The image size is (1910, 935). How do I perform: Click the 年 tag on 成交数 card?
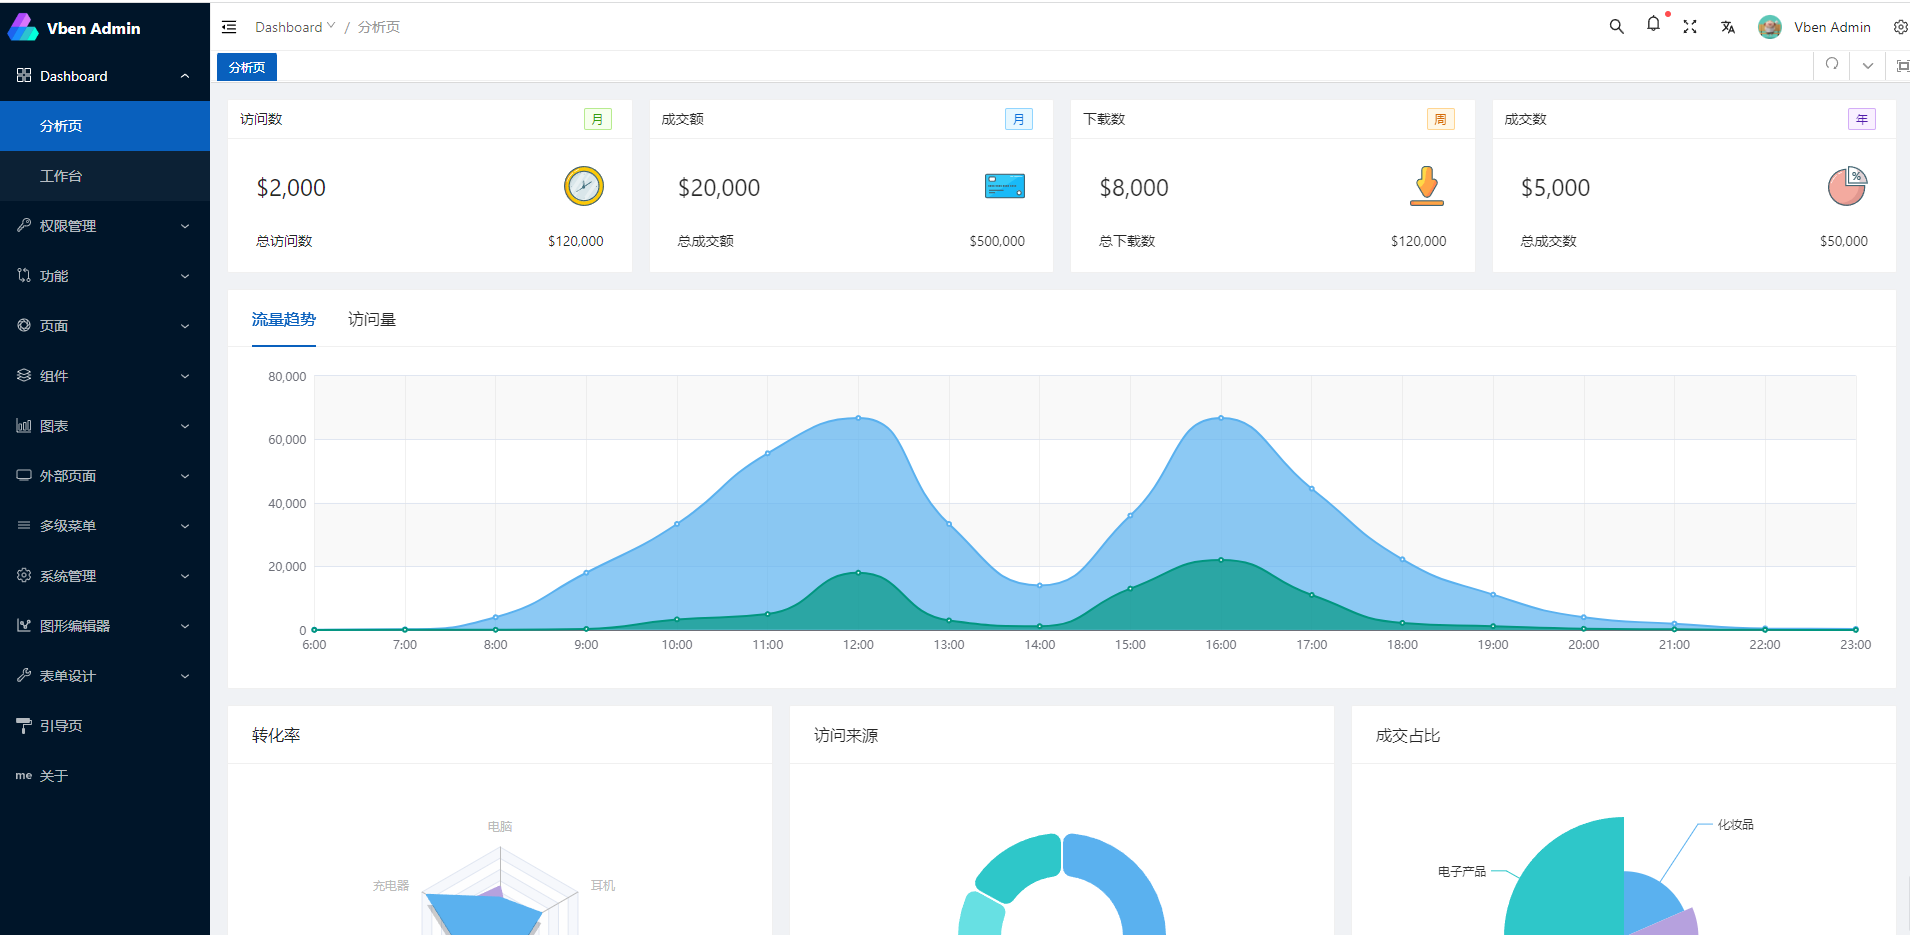coord(1862,119)
